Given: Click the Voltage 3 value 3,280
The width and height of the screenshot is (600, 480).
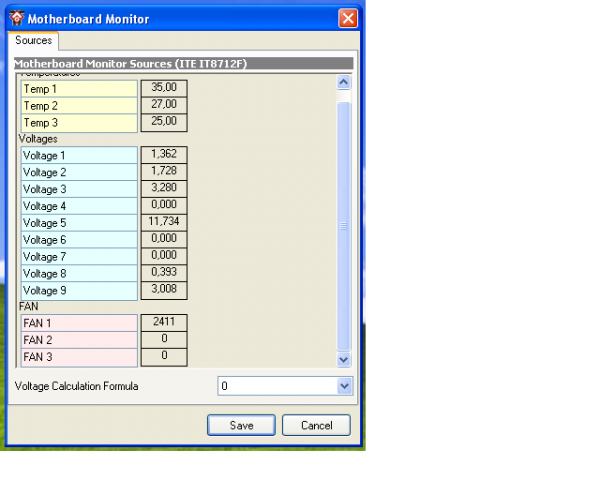Looking at the screenshot, I should [164, 188].
